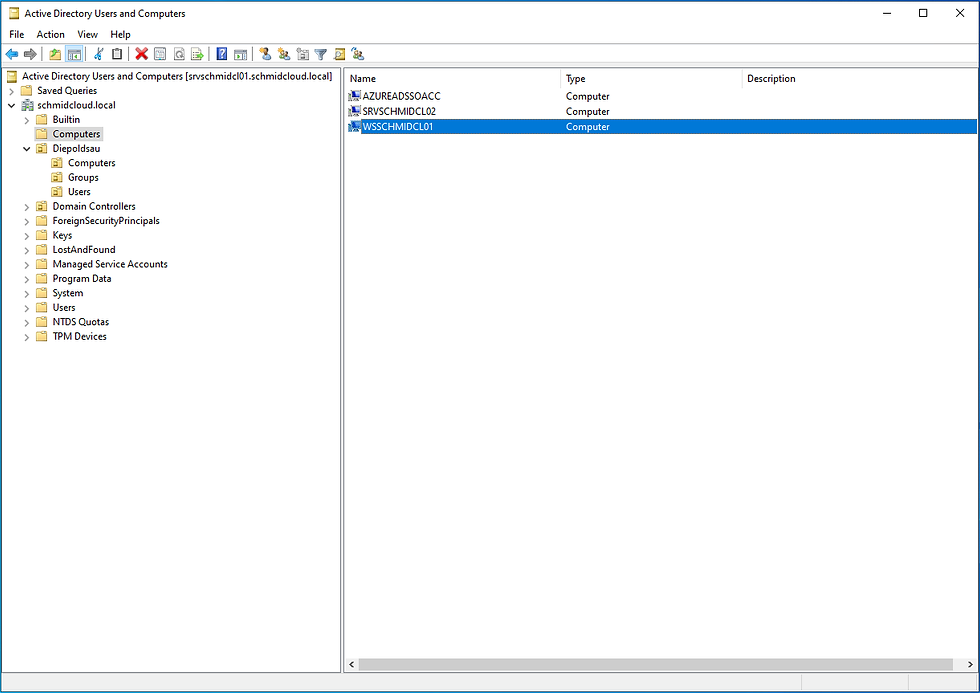980x693 pixels.
Task: Click the Diepoldsau organizational unit icon
Action: [42, 149]
